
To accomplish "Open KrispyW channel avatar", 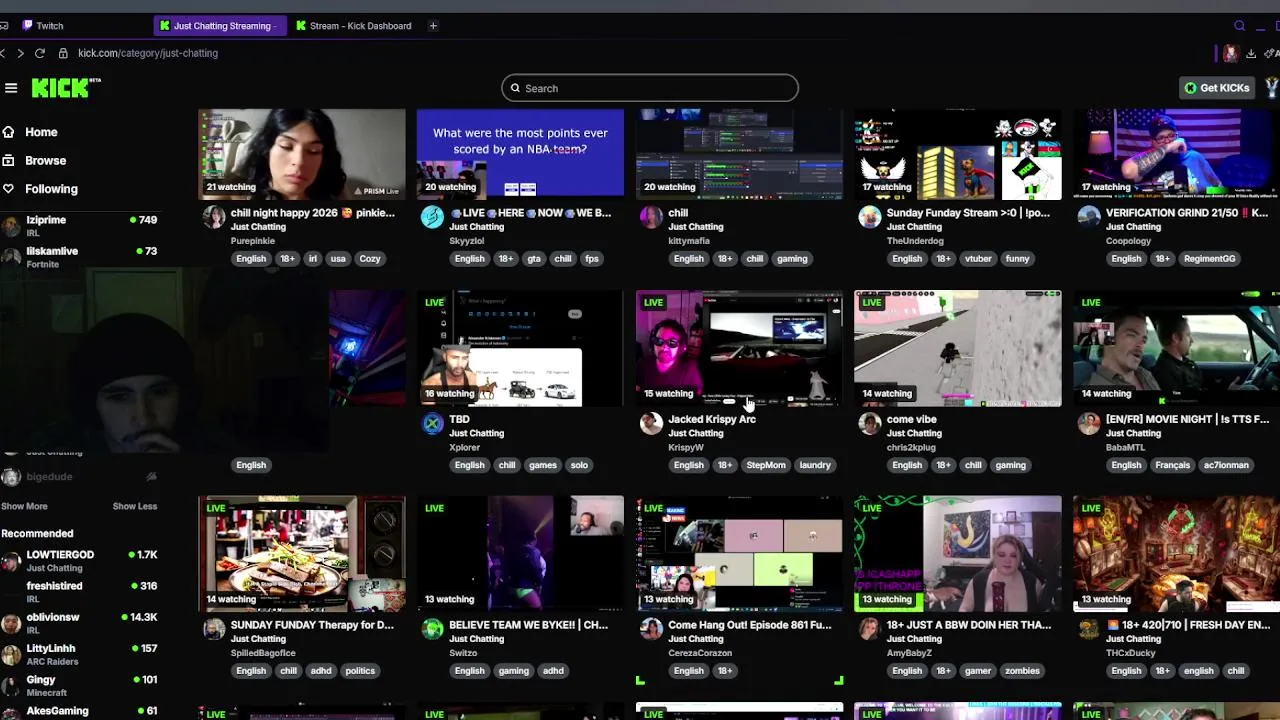I will (651, 424).
